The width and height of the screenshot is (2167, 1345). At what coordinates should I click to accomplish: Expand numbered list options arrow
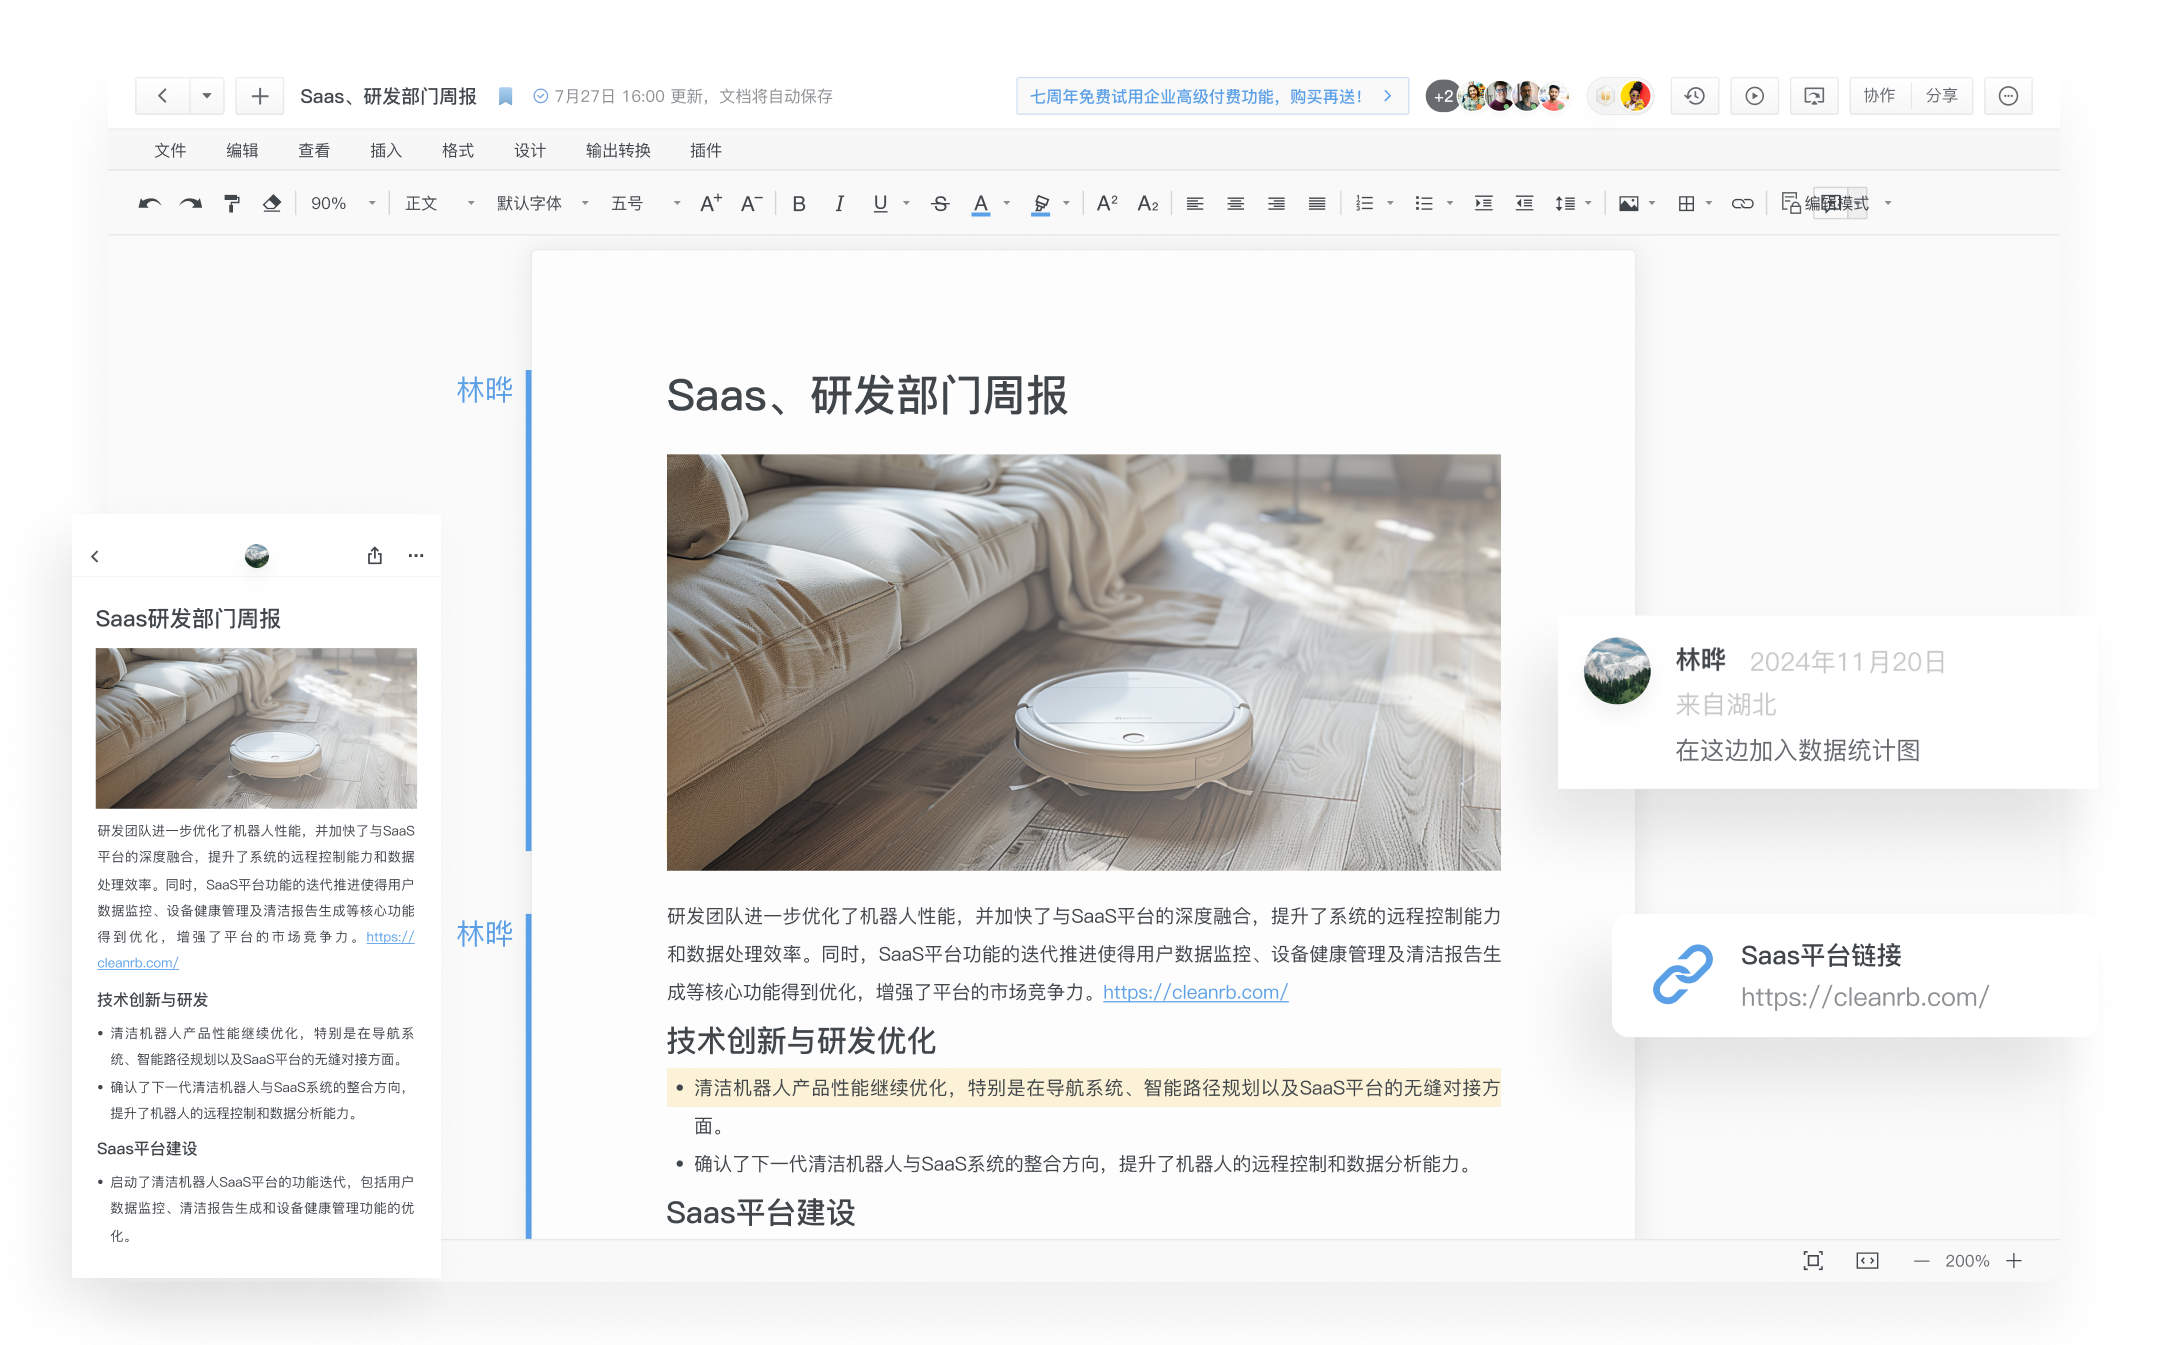(1391, 204)
